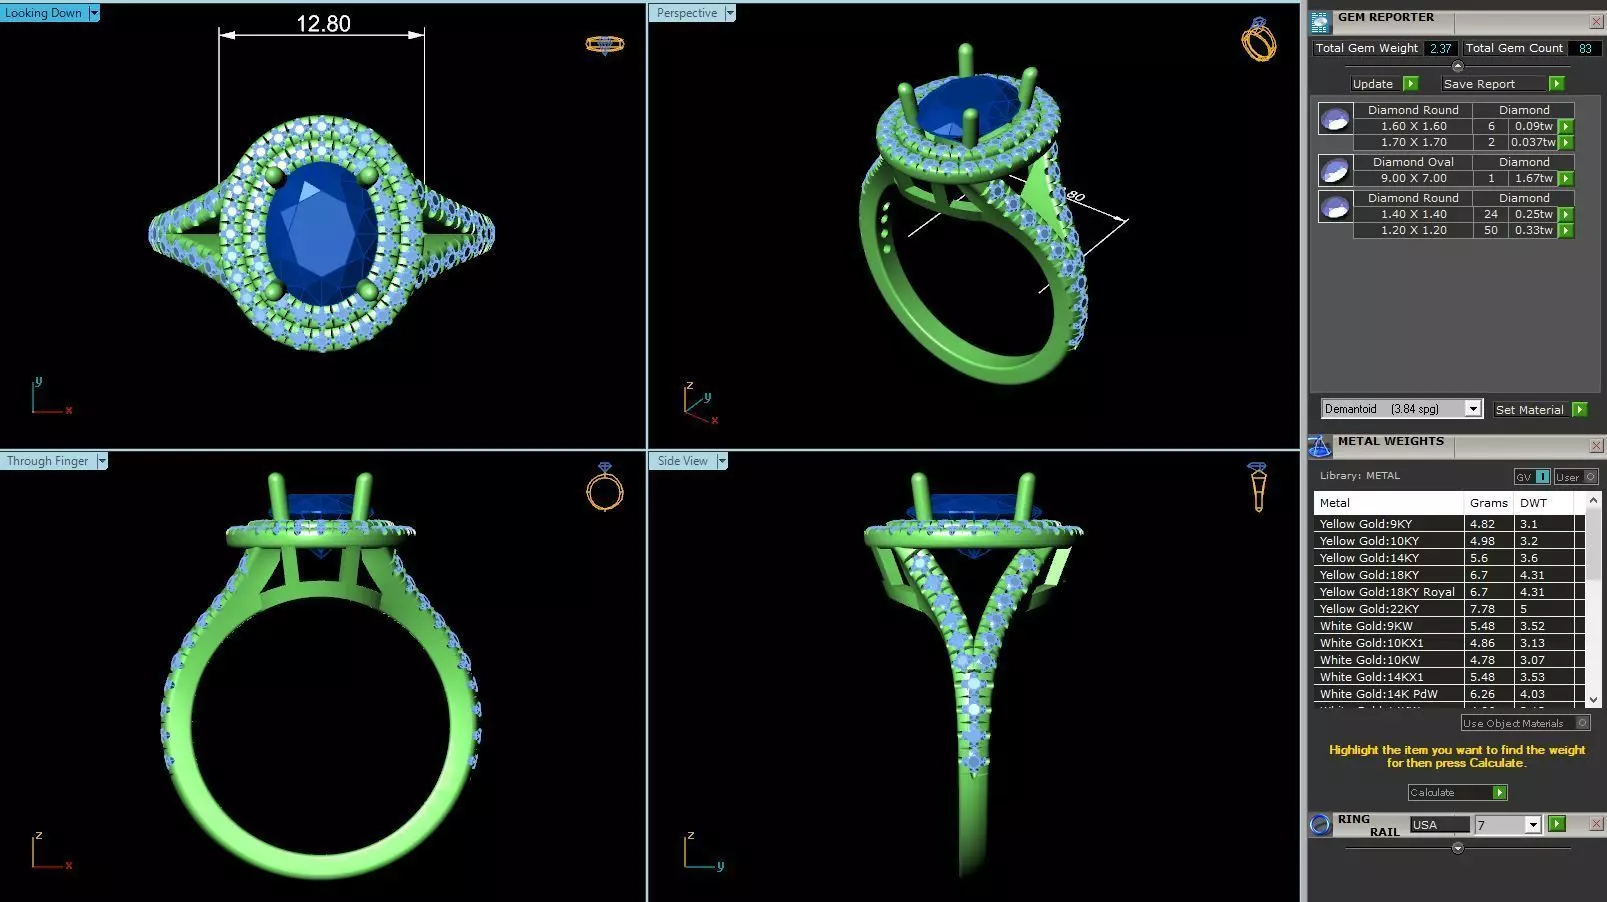Open the Looking Down view dropdown
1607x902 pixels.
pyautogui.click(x=94, y=13)
